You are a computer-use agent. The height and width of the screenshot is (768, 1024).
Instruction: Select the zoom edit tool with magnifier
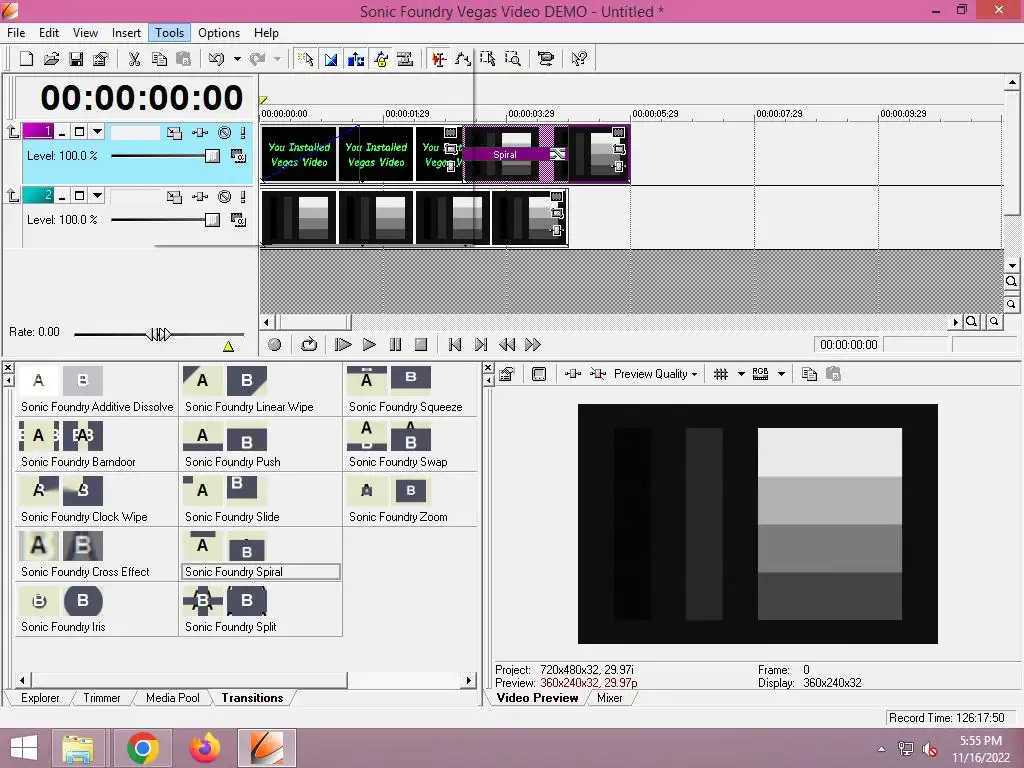tap(513, 59)
